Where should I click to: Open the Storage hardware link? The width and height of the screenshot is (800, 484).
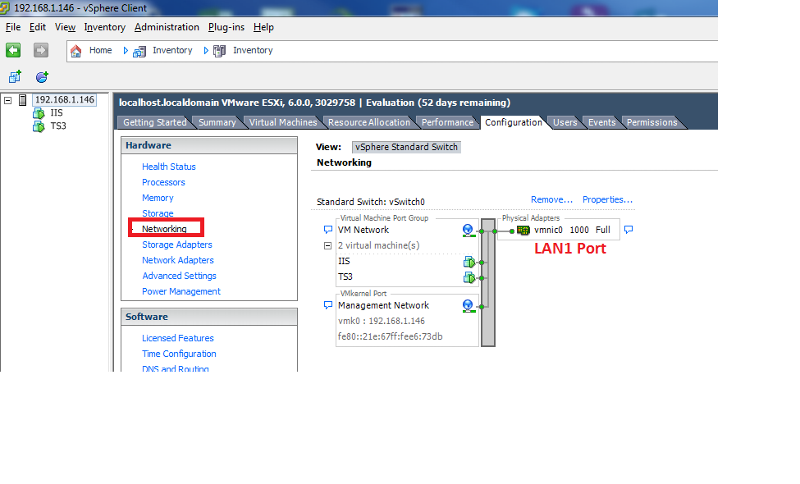pos(158,213)
